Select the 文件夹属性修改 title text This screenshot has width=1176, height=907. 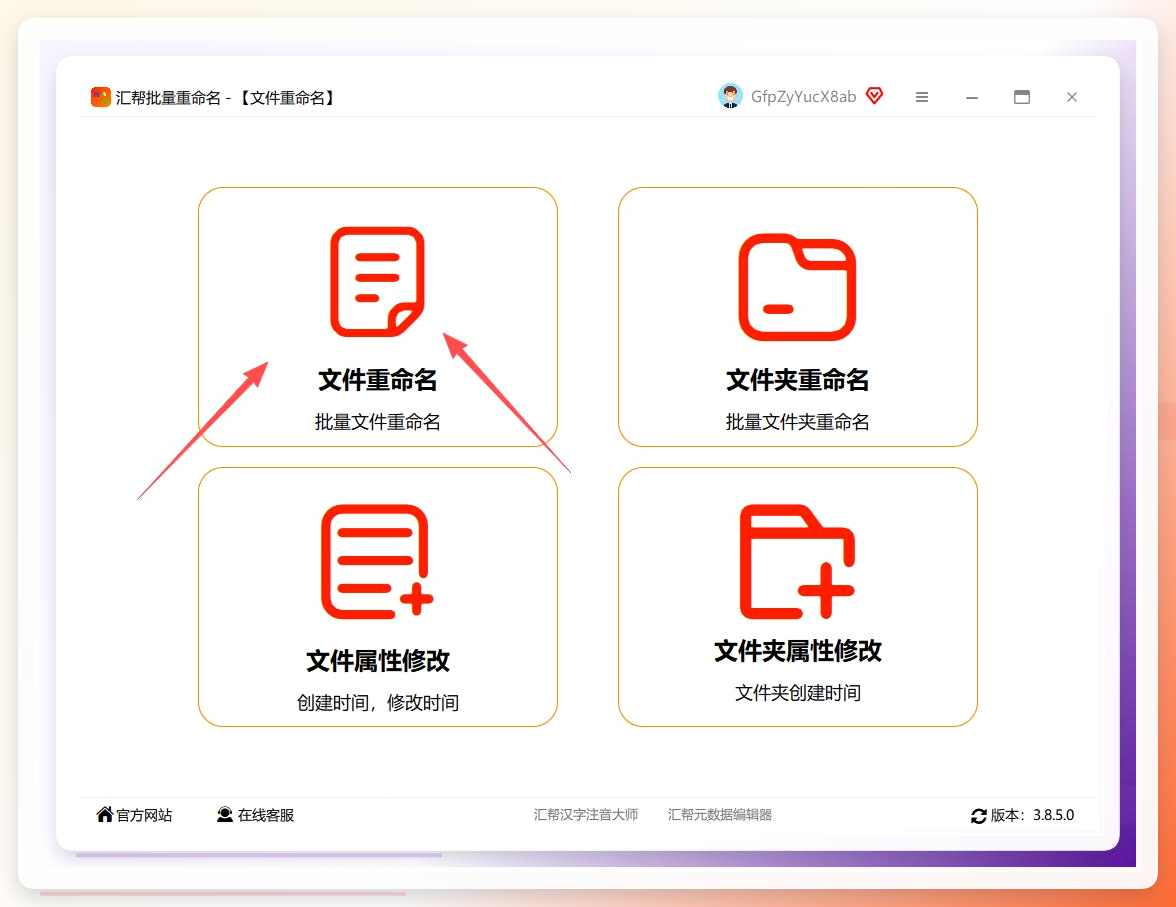click(797, 650)
